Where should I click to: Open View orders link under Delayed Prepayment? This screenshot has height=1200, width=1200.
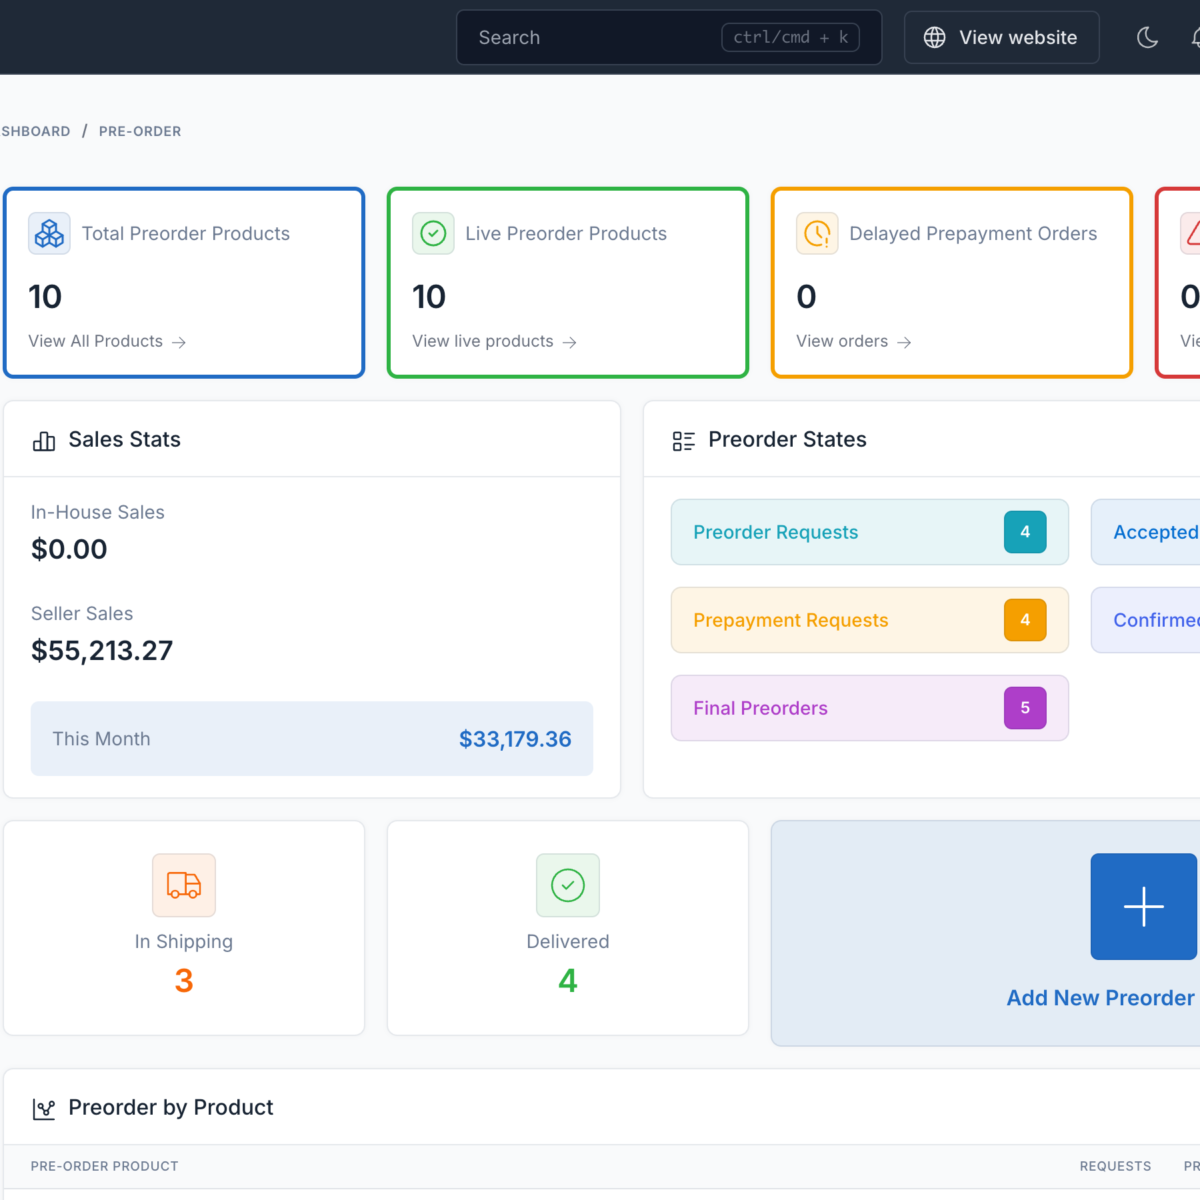pos(853,341)
